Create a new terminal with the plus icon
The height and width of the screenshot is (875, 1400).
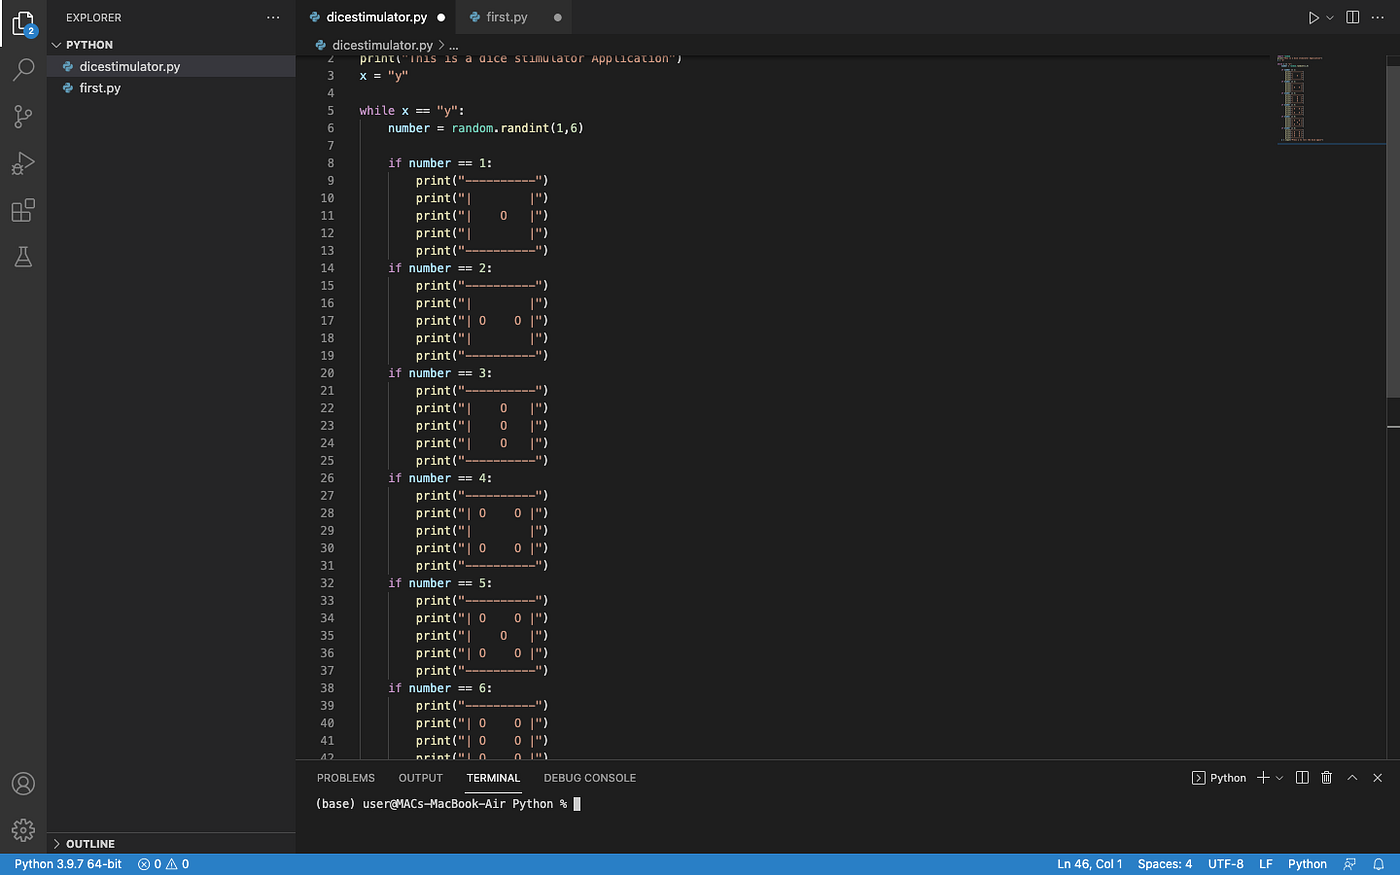(1263, 777)
